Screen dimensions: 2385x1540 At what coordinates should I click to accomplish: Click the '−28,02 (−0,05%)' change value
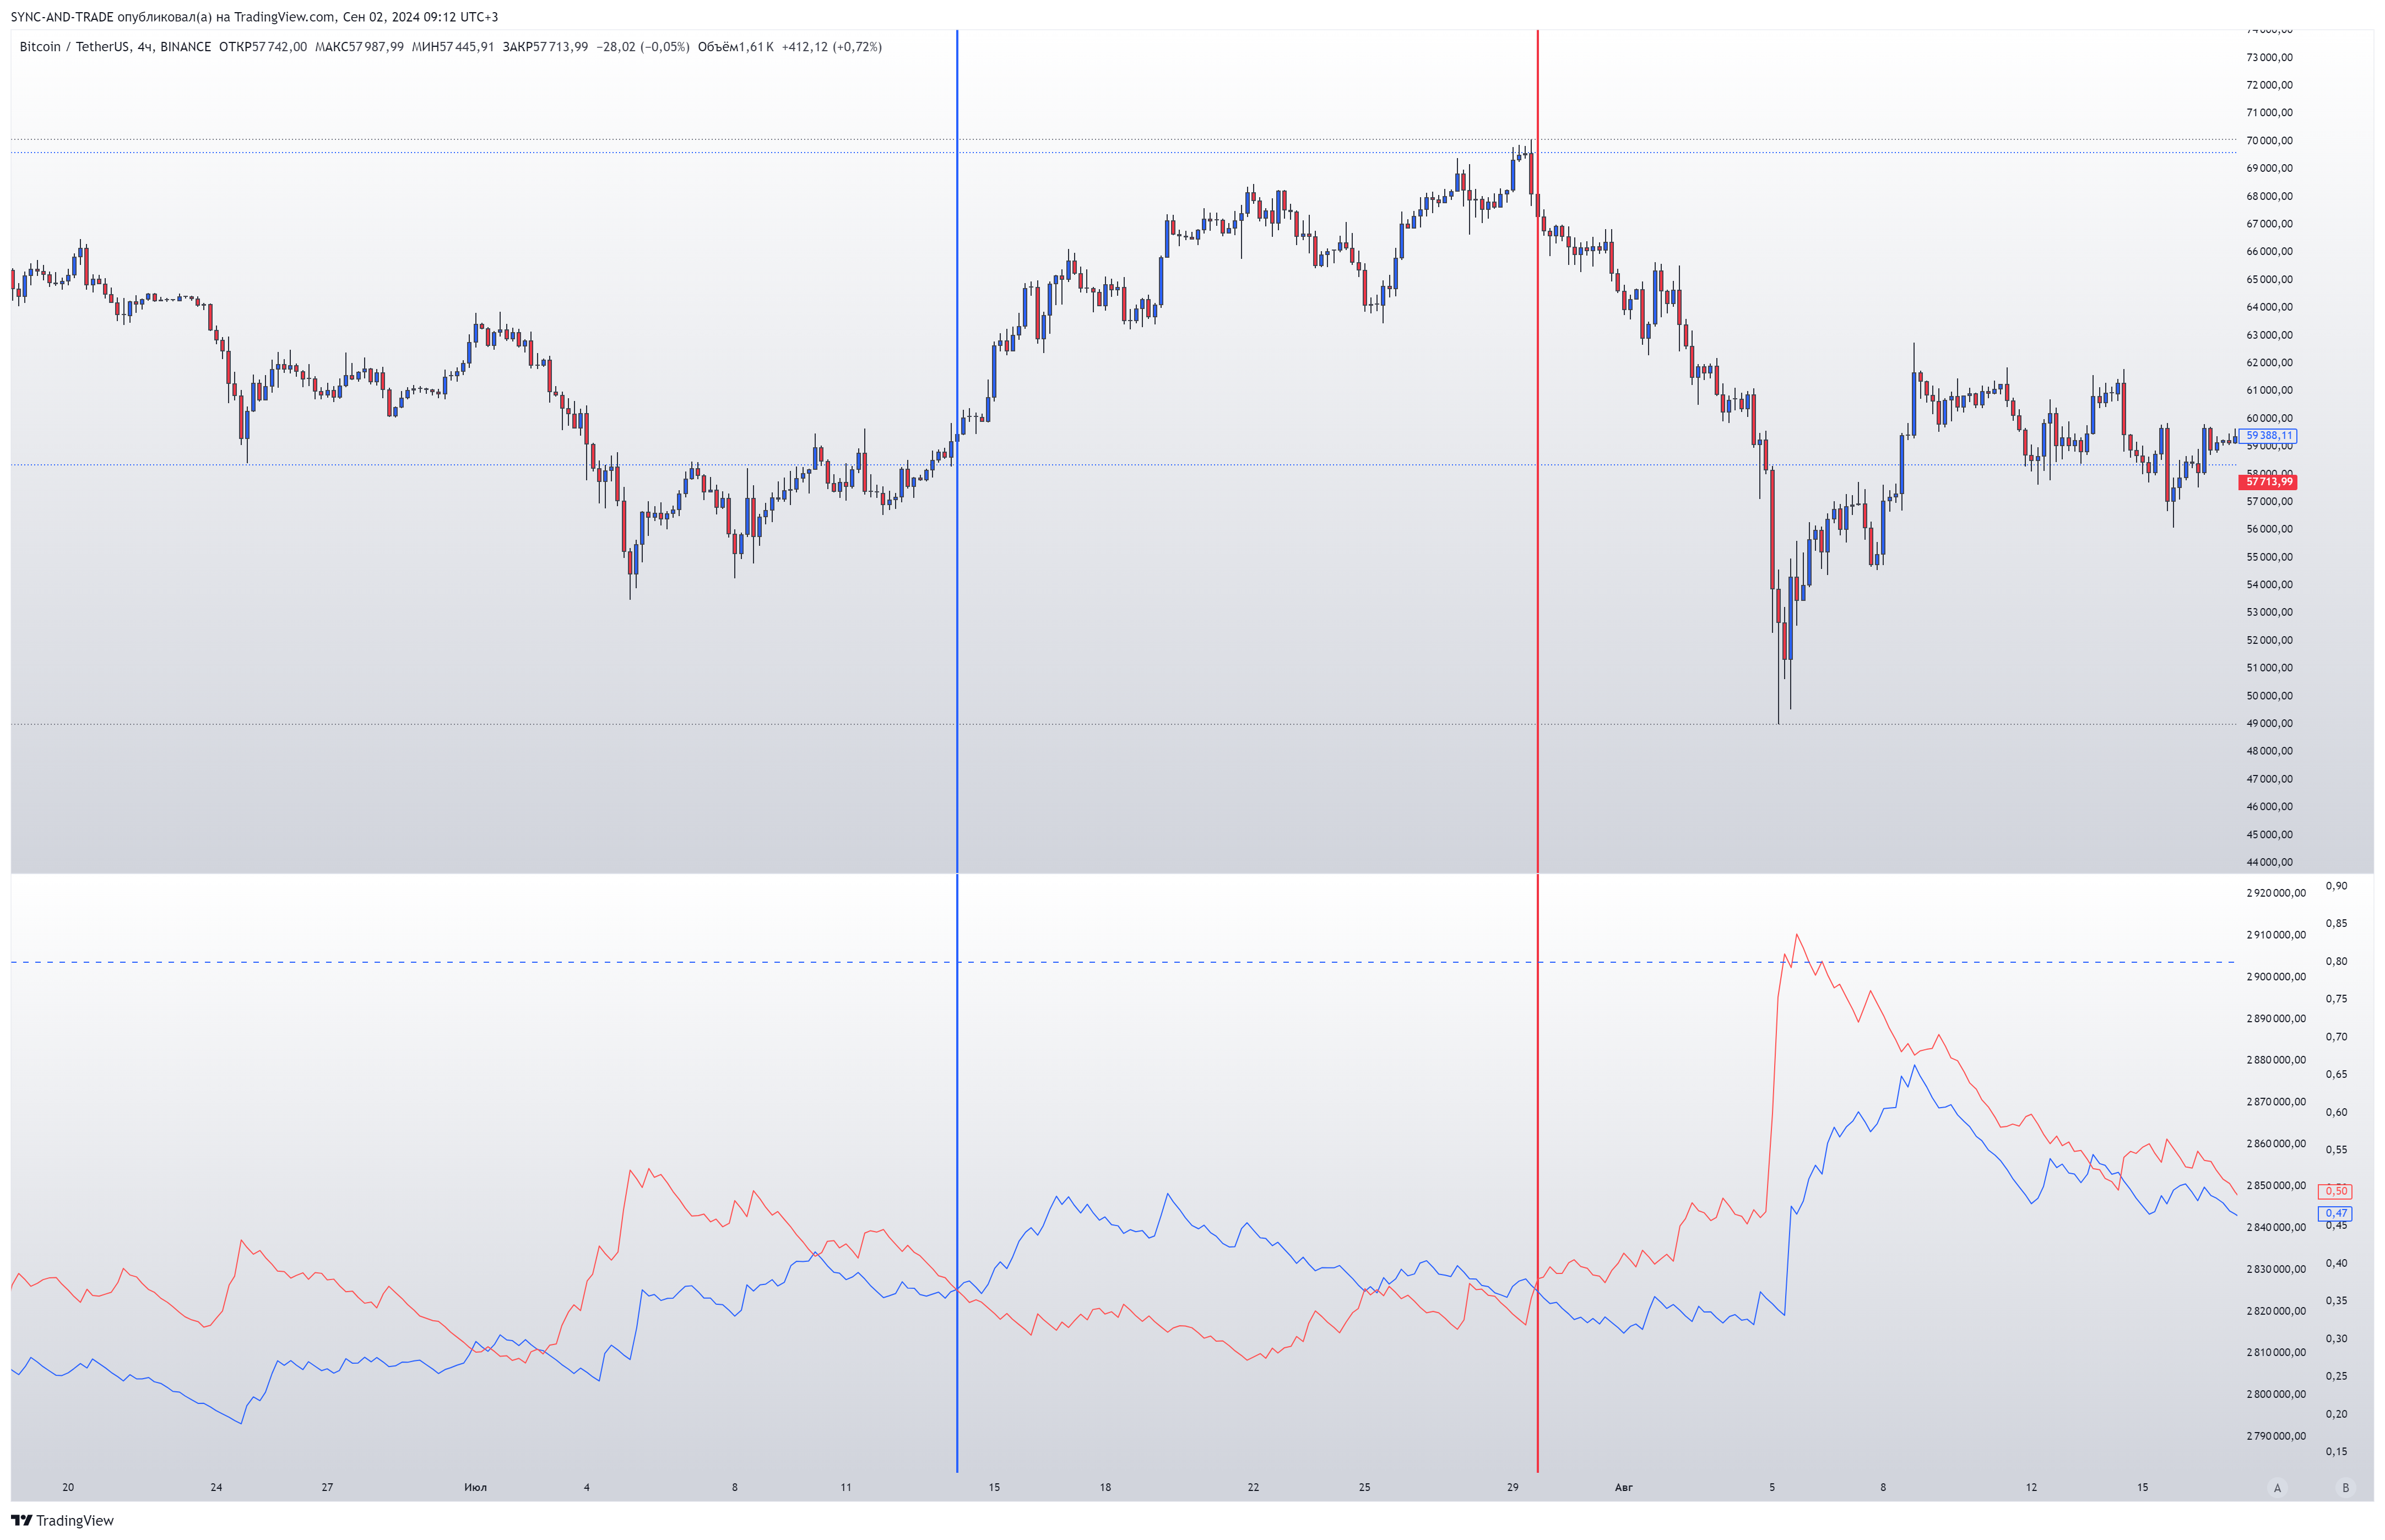click(643, 47)
